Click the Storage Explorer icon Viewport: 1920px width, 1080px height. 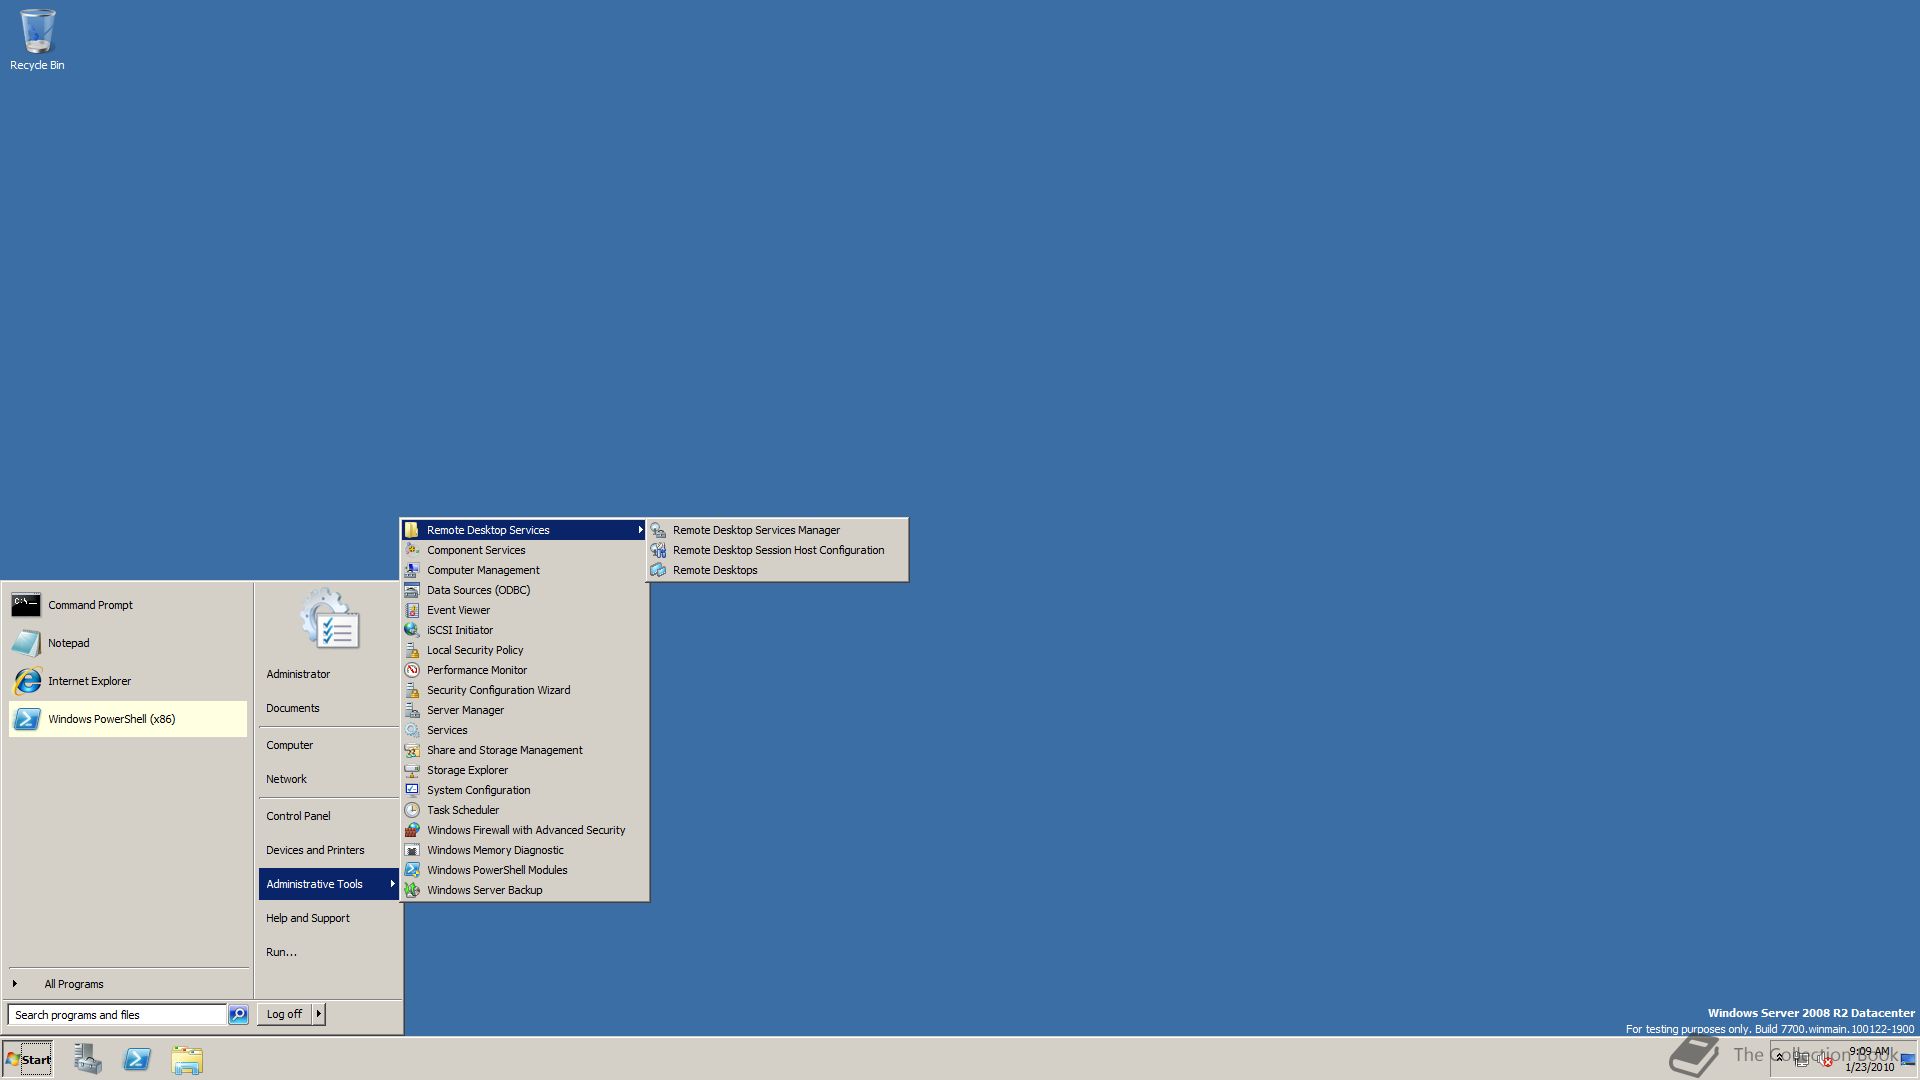(x=412, y=770)
